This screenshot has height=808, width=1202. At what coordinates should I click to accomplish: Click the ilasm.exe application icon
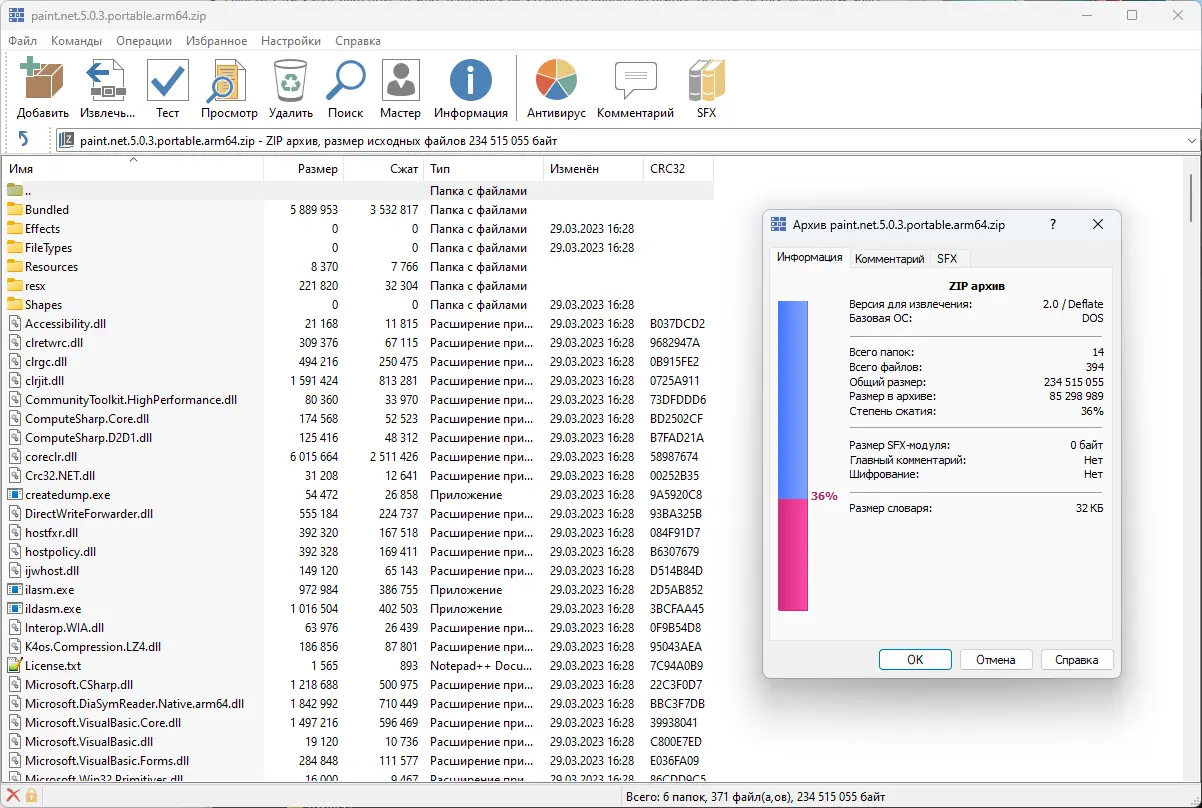pyautogui.click(x=15, y=589)
